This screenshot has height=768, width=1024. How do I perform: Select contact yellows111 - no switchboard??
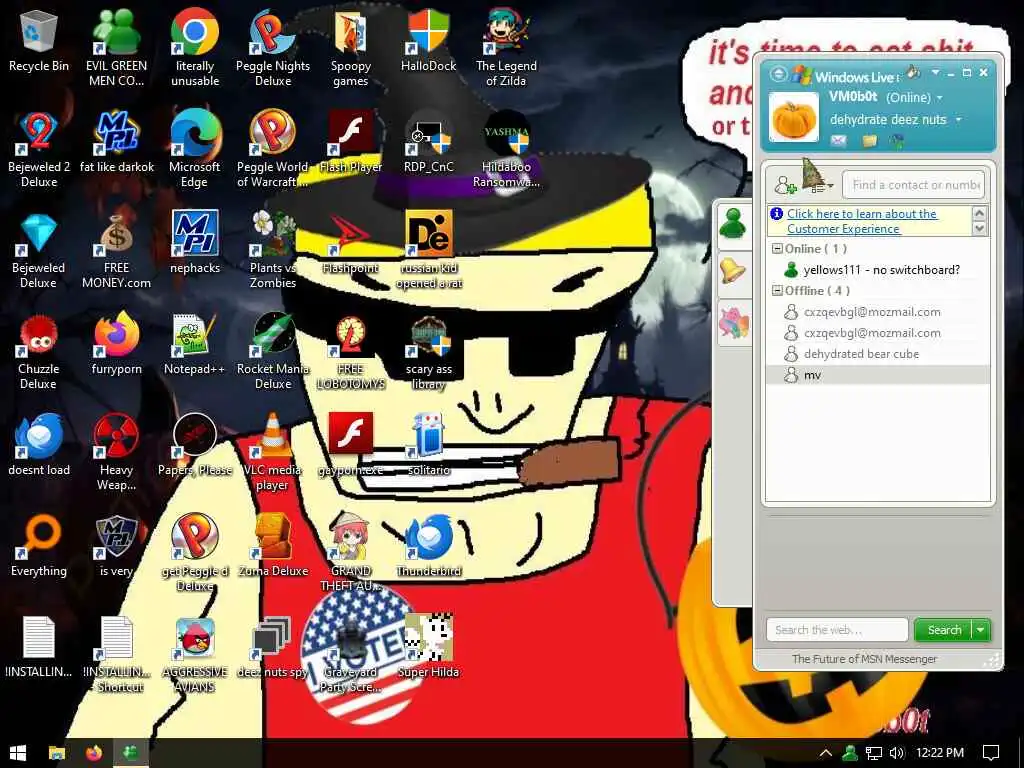pos(878,270)
